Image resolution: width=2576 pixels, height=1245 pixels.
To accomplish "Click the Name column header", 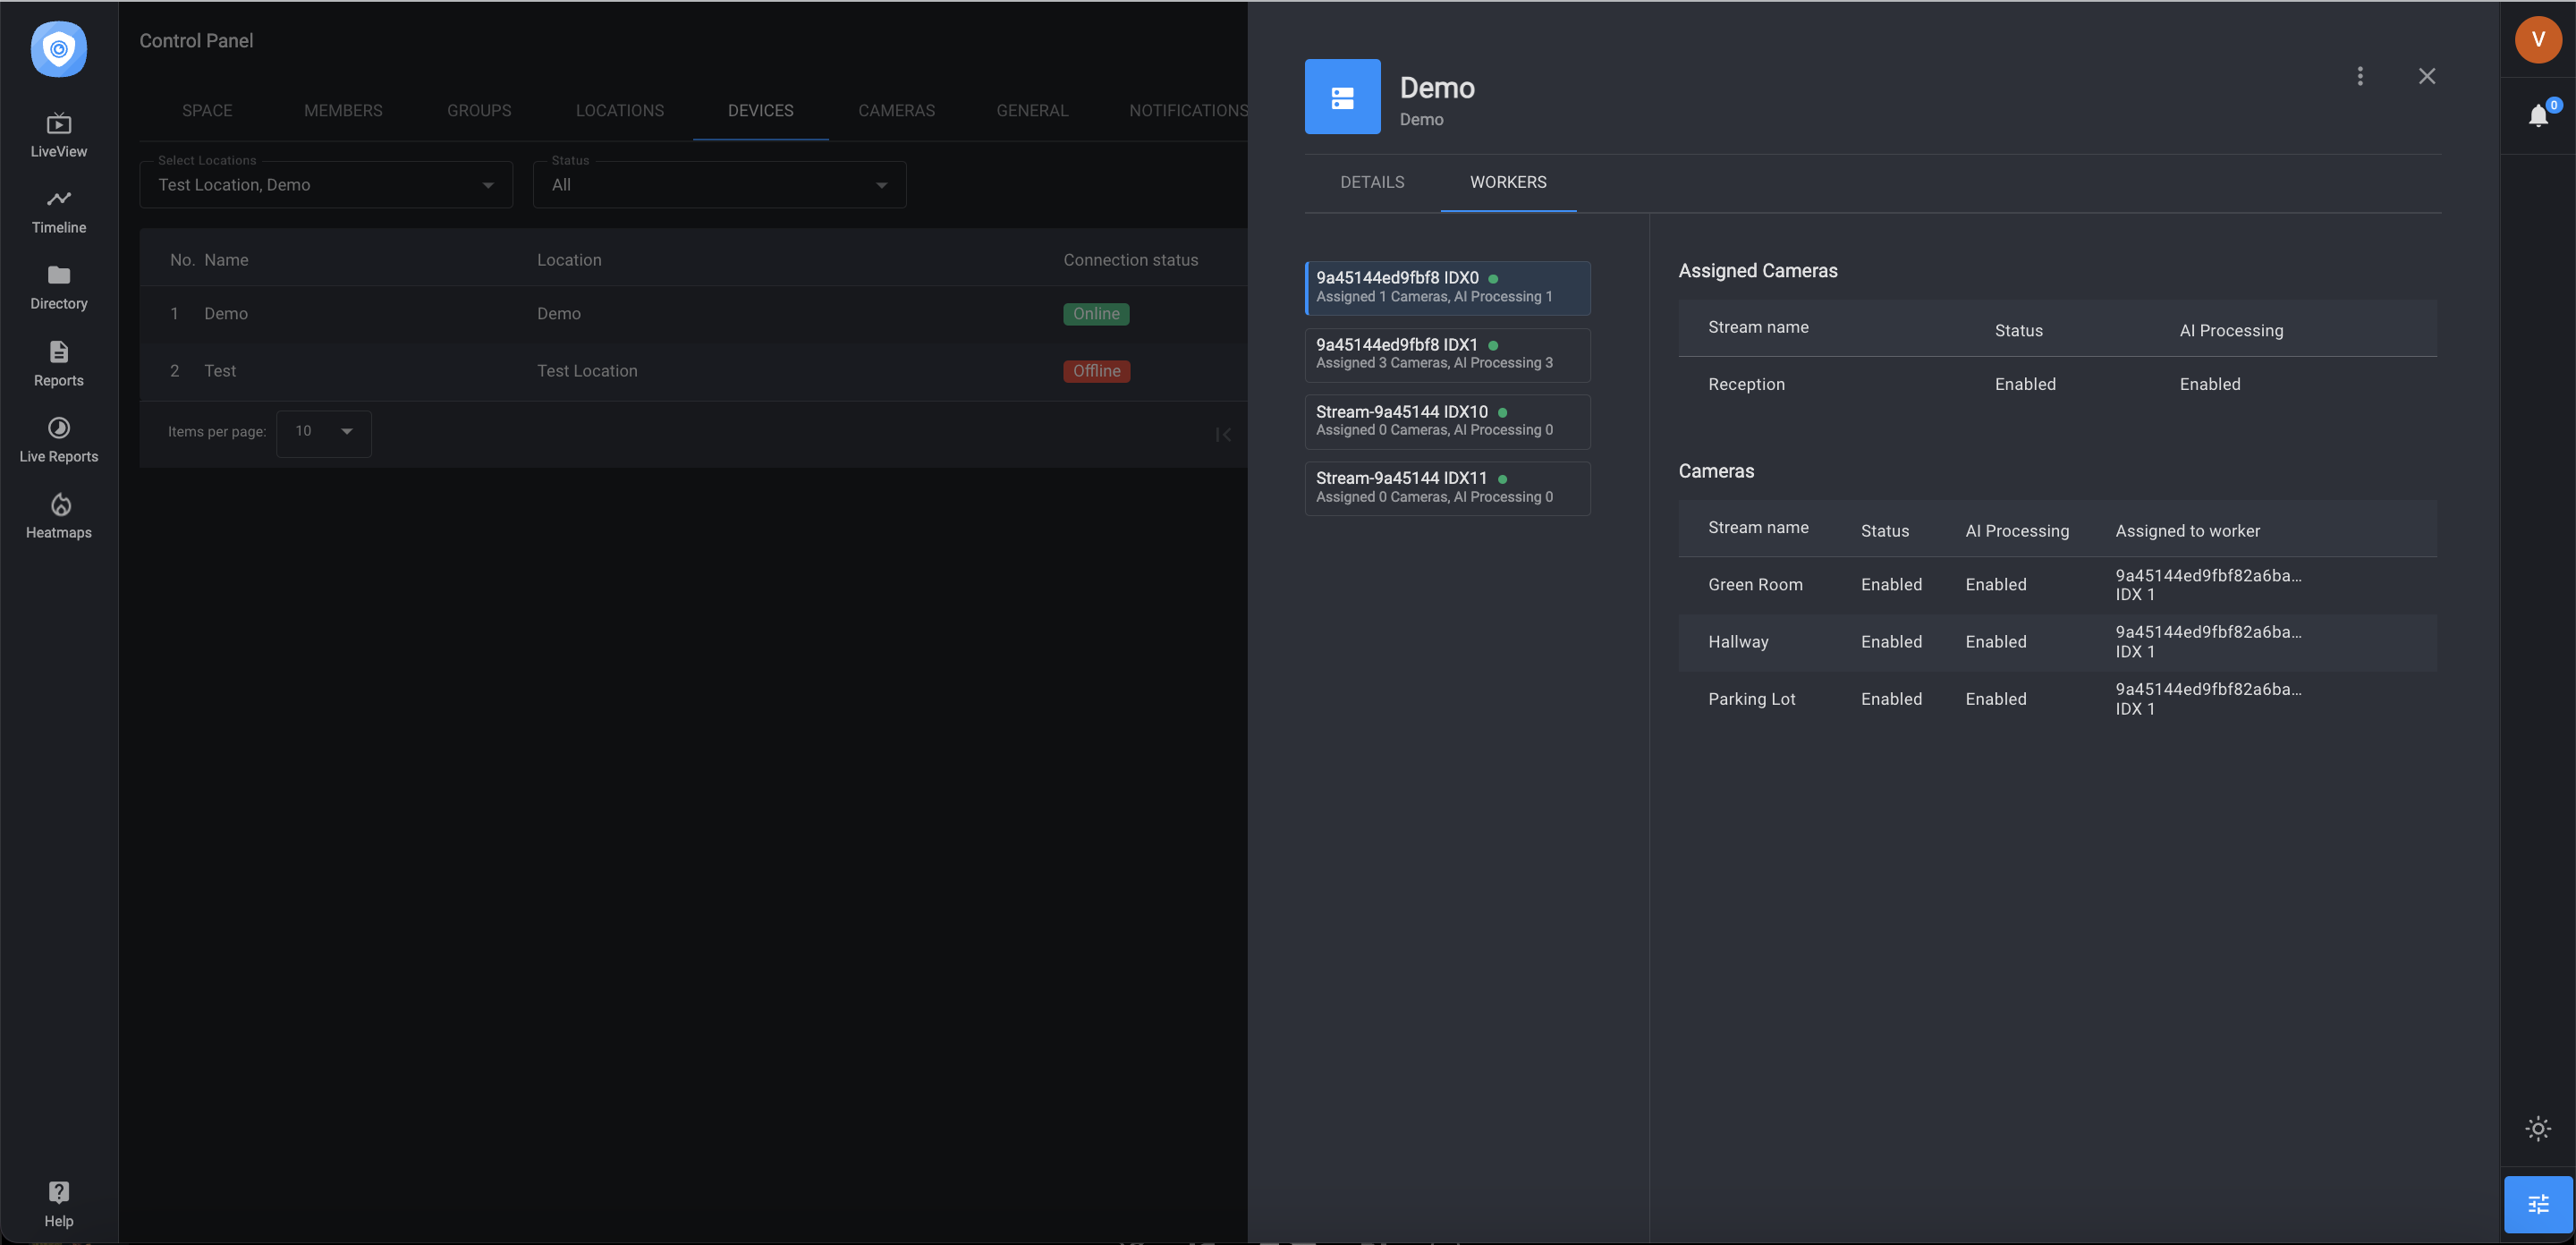I will coord(226,260).
